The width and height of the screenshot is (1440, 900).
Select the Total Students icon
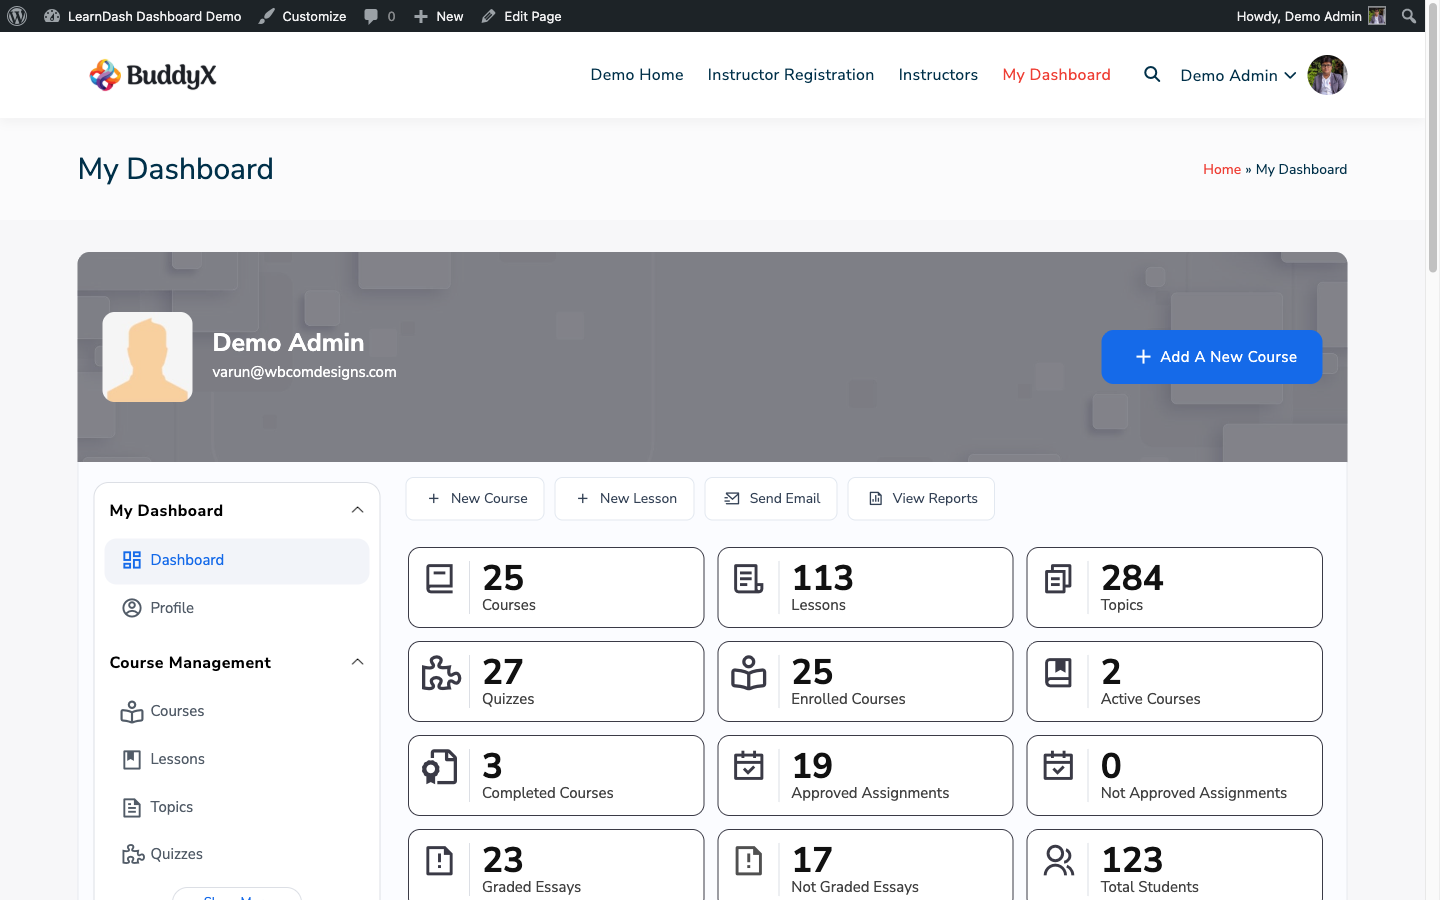point(1058,860)
